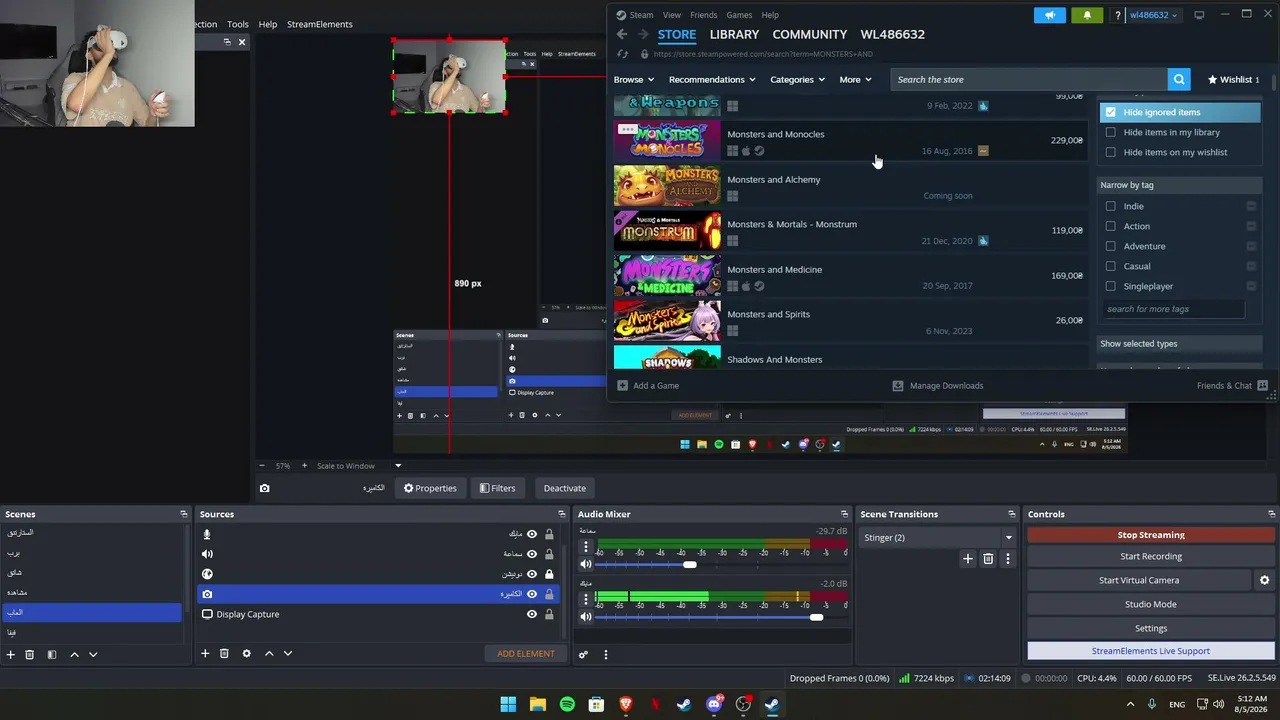Open OBS Settings button
1280x720 pixels.
coord(1151,628)
